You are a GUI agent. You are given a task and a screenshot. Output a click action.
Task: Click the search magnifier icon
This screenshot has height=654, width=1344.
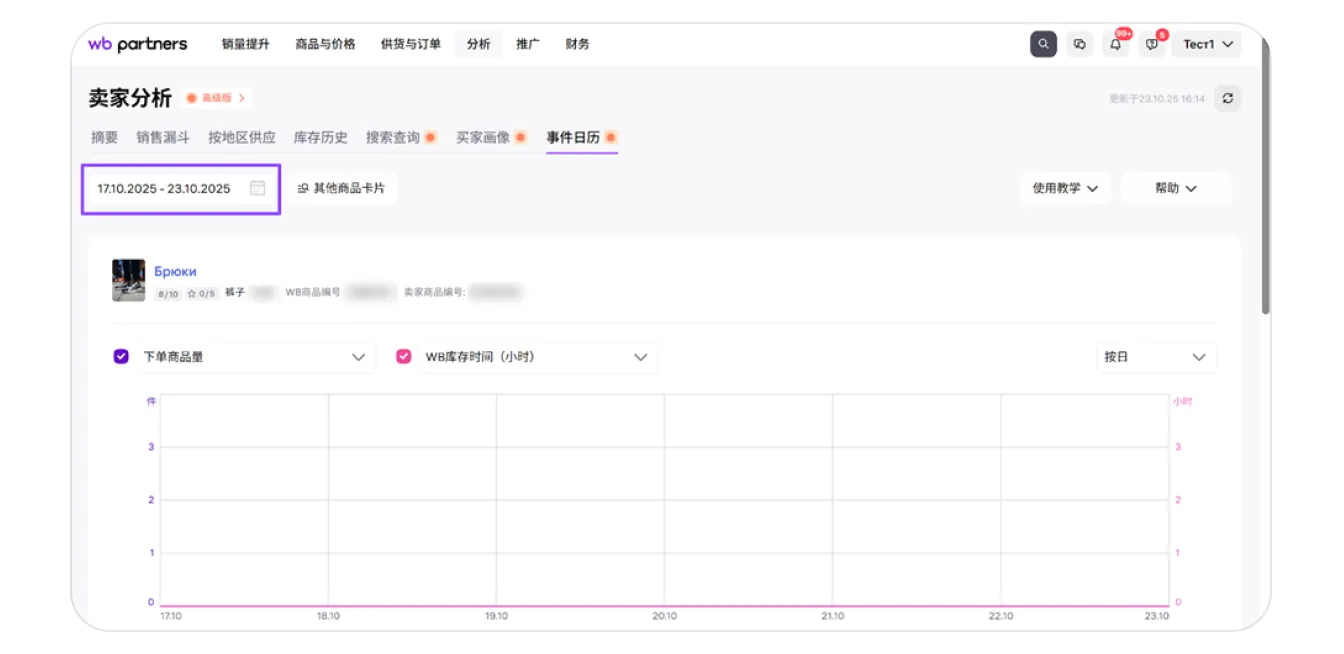pyautogui.click(x=1043, y=44)
